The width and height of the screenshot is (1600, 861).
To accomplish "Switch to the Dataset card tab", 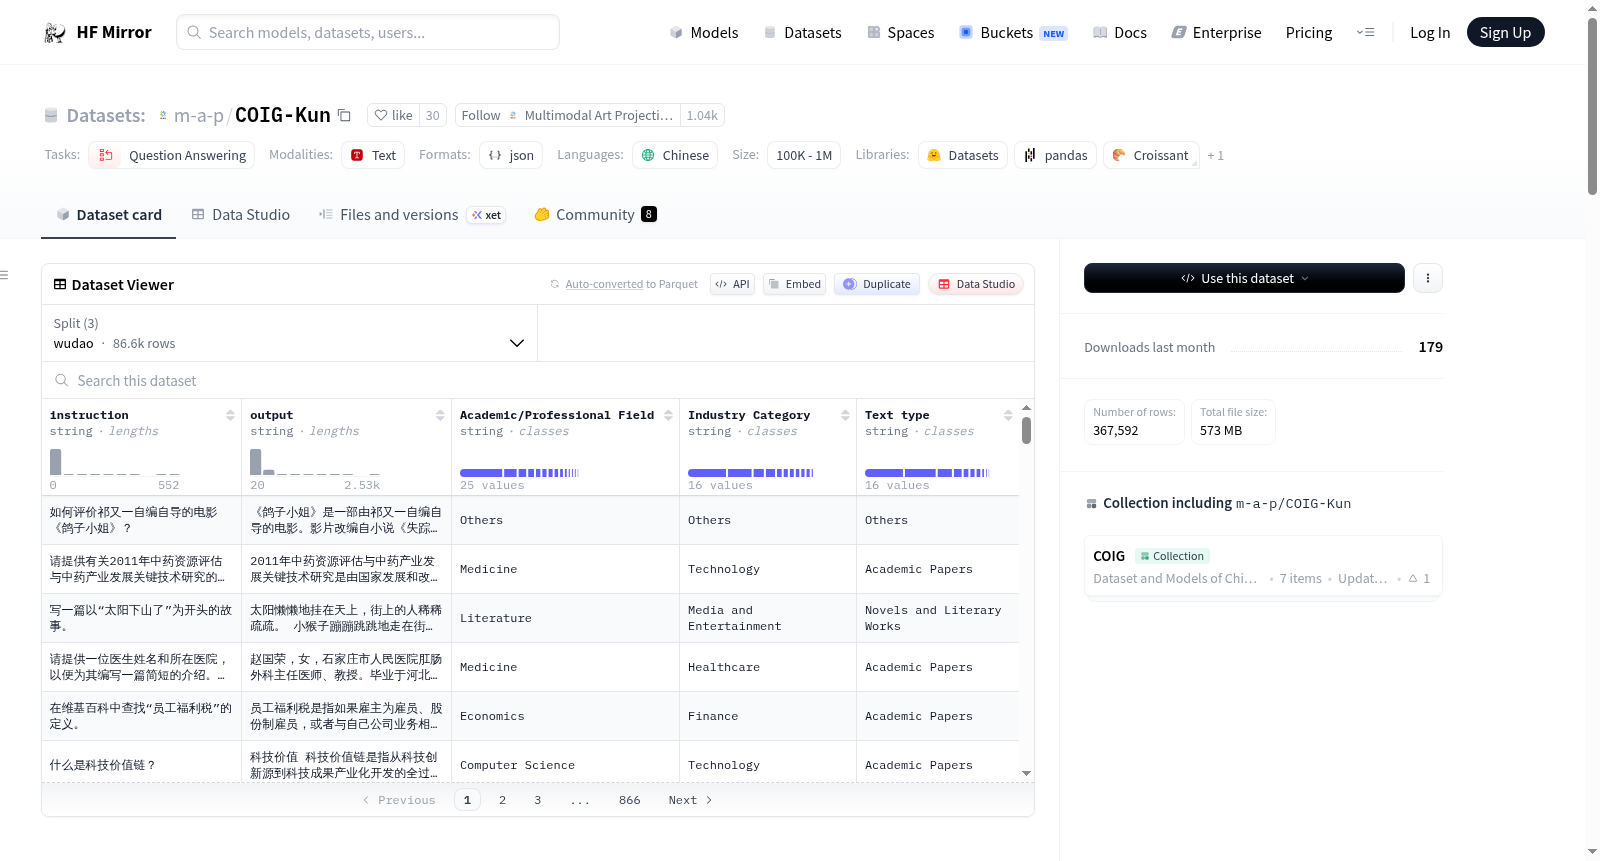I will (x=109, y=214).
